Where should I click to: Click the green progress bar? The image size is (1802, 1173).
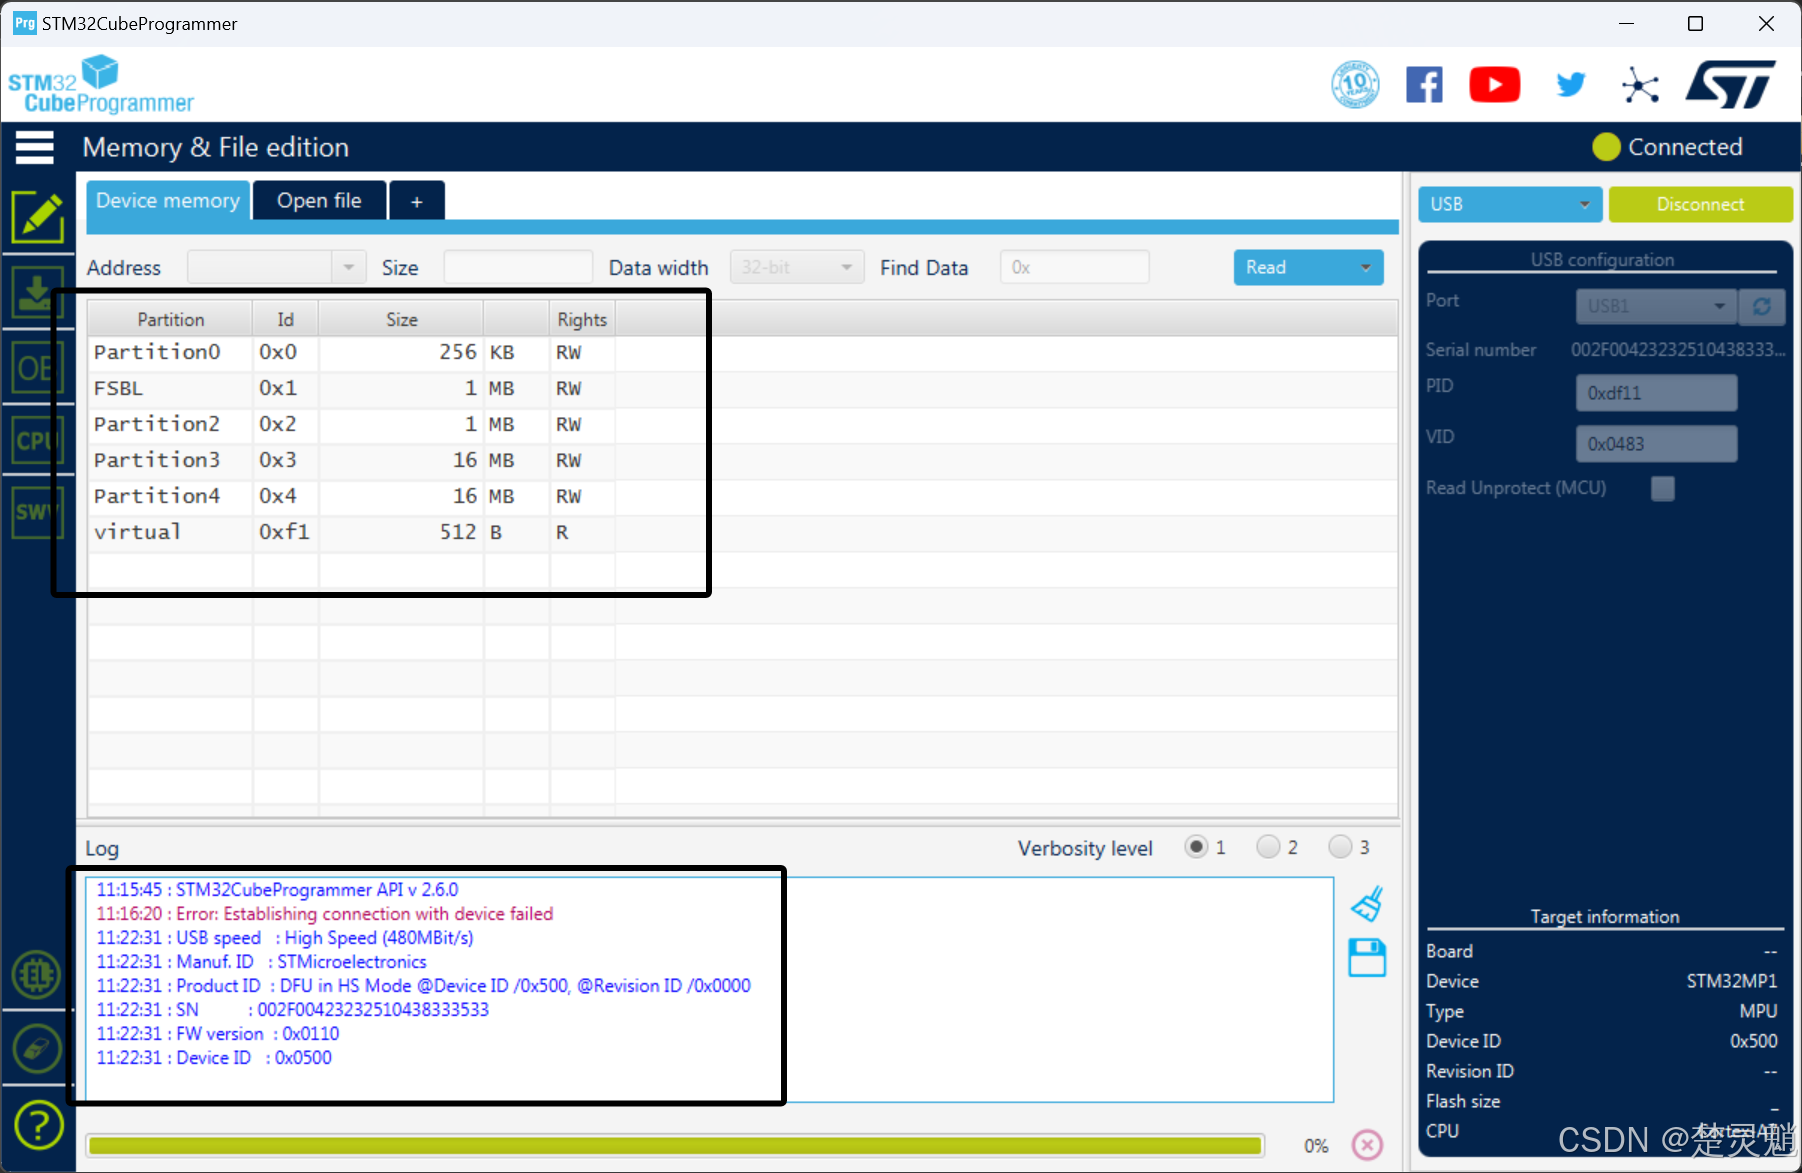point(675,1145)
